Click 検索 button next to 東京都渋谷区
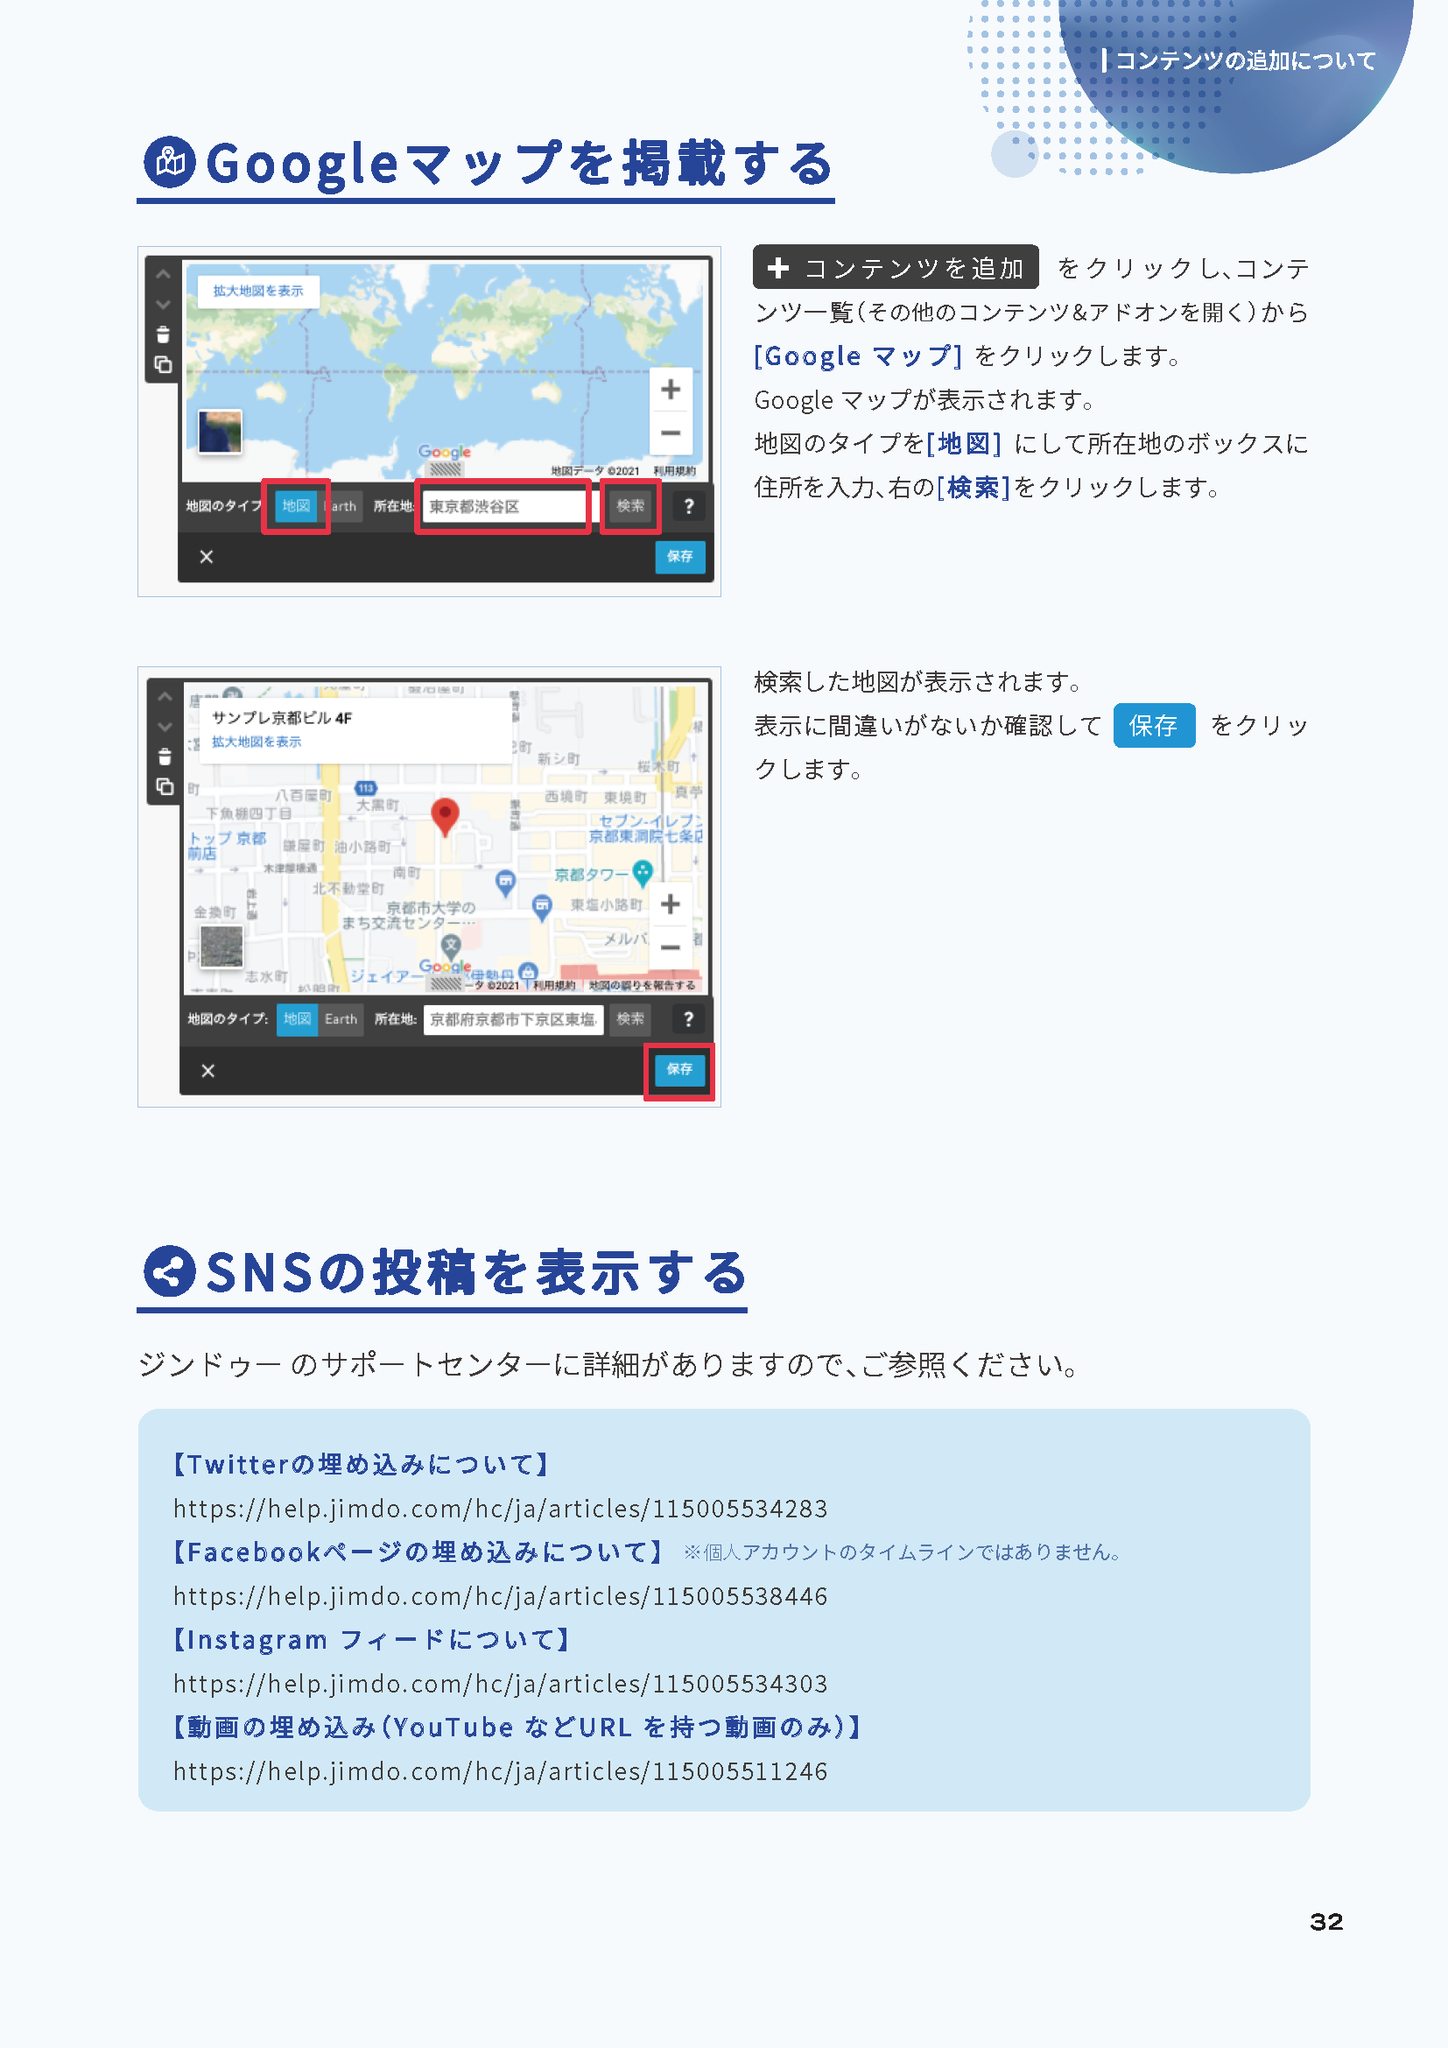The width and height of the screenshot is (1448, 2048). 630,506
